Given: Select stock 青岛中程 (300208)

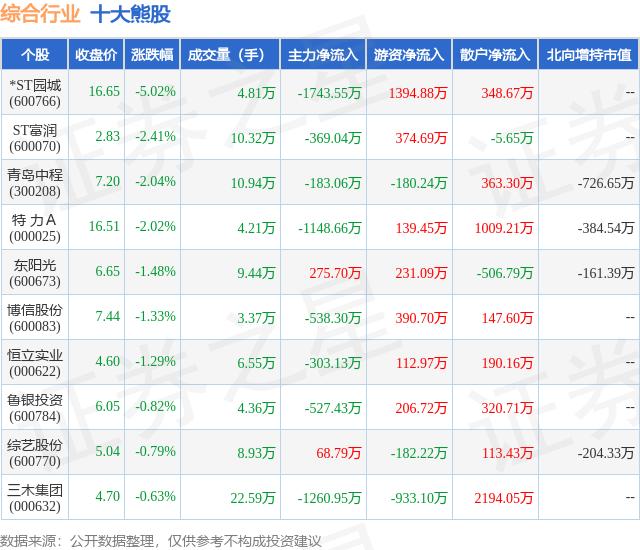Looking at the screenshot, I should pos(35,183).
